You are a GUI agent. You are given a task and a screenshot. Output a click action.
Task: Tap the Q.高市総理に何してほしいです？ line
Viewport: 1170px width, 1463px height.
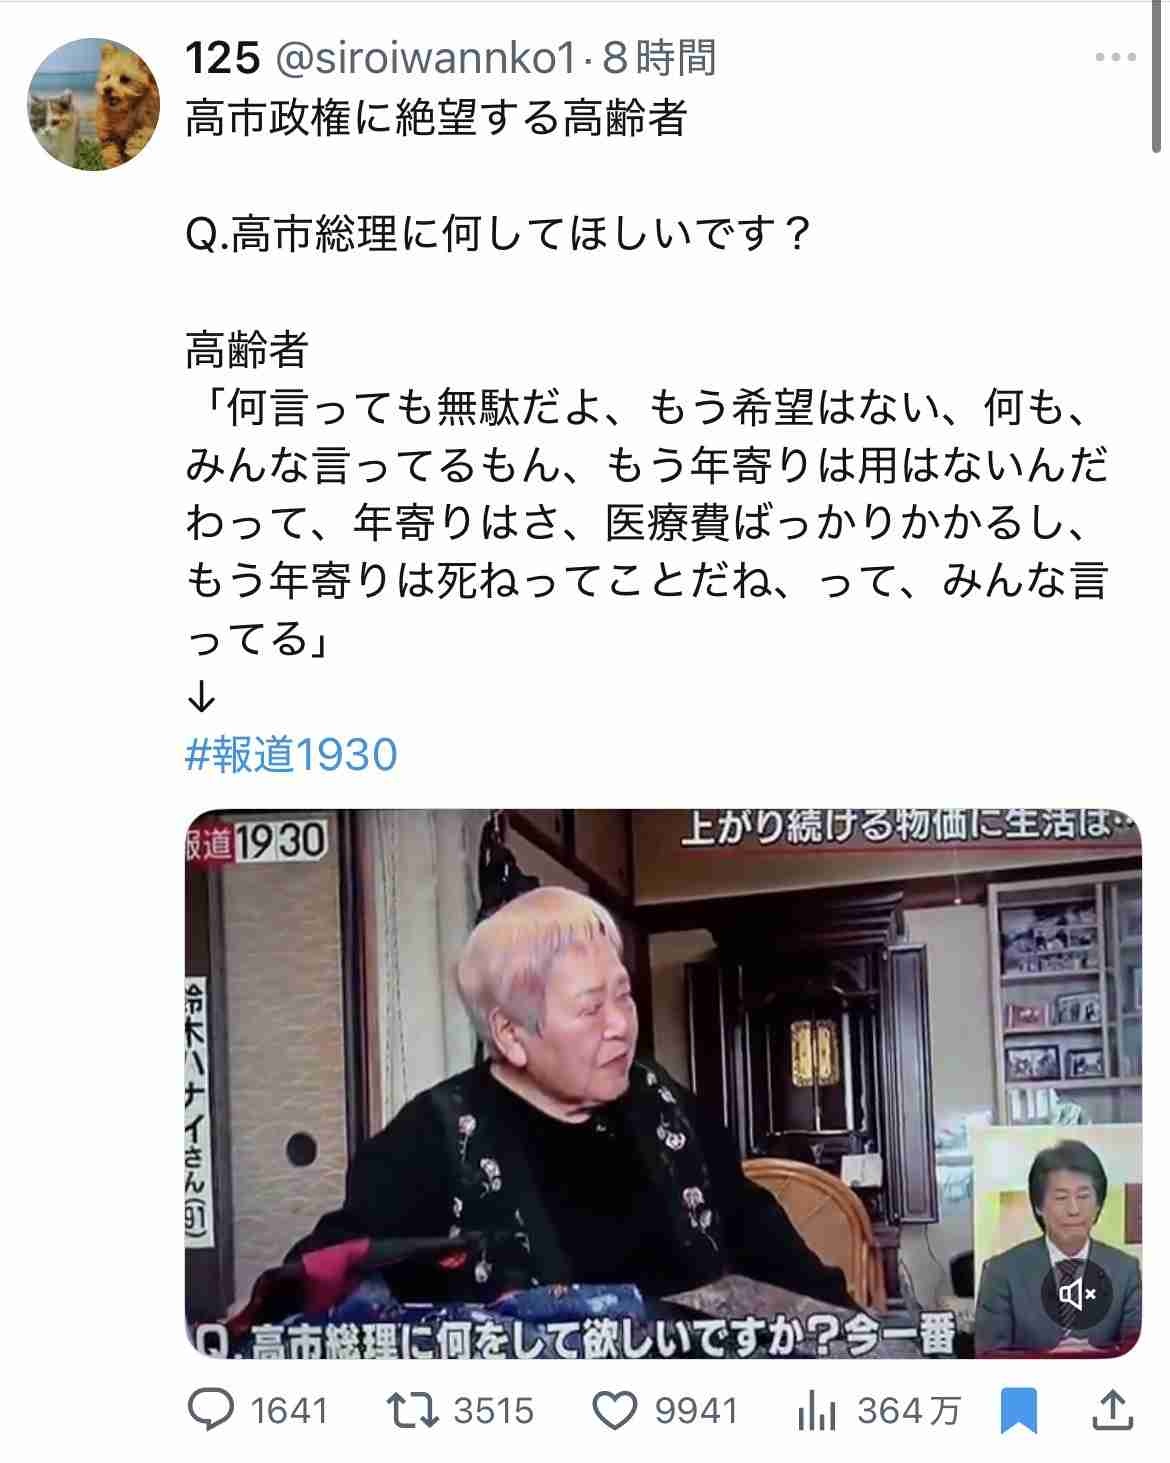(498, 235)
